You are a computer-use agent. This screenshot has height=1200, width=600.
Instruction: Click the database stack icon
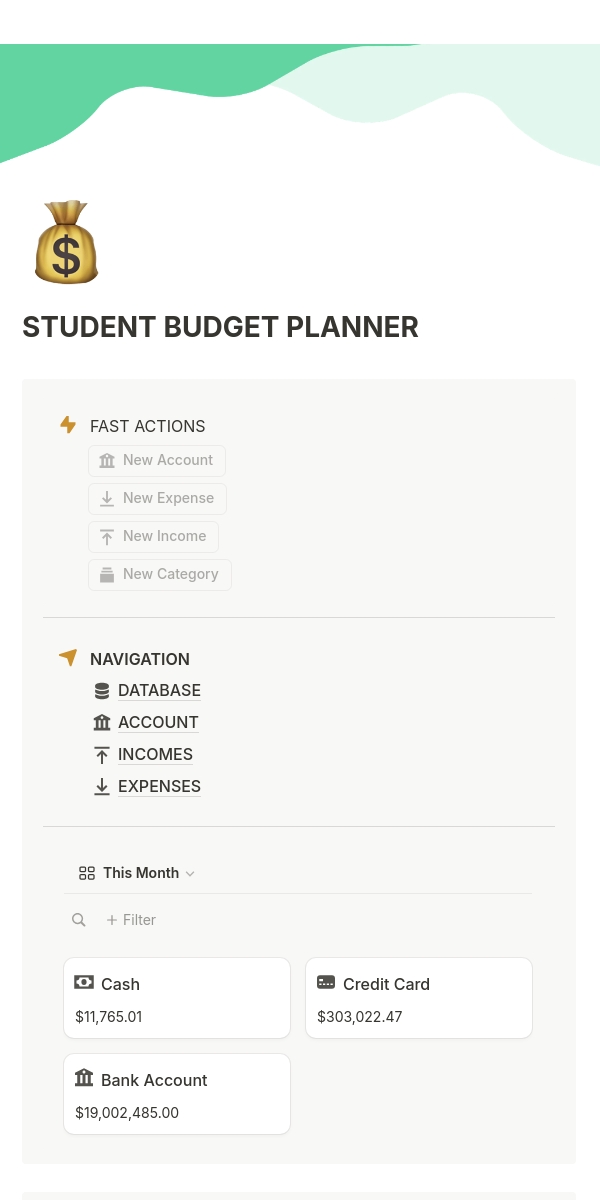coord(102,690)
